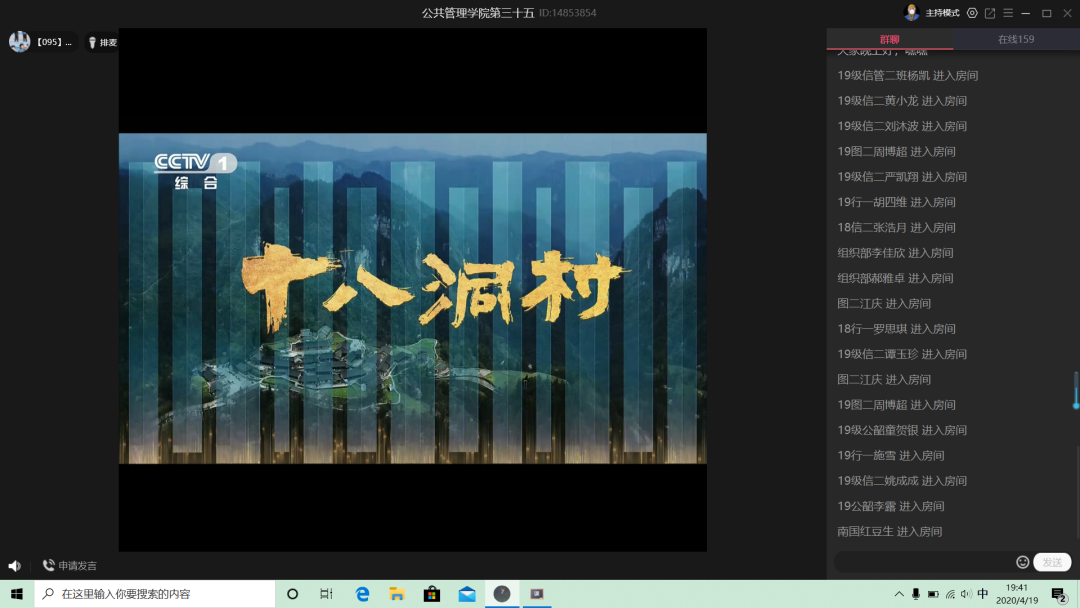
Task: Open the settings hexagon icon in title bar
Action: click(x=972, y=13)
